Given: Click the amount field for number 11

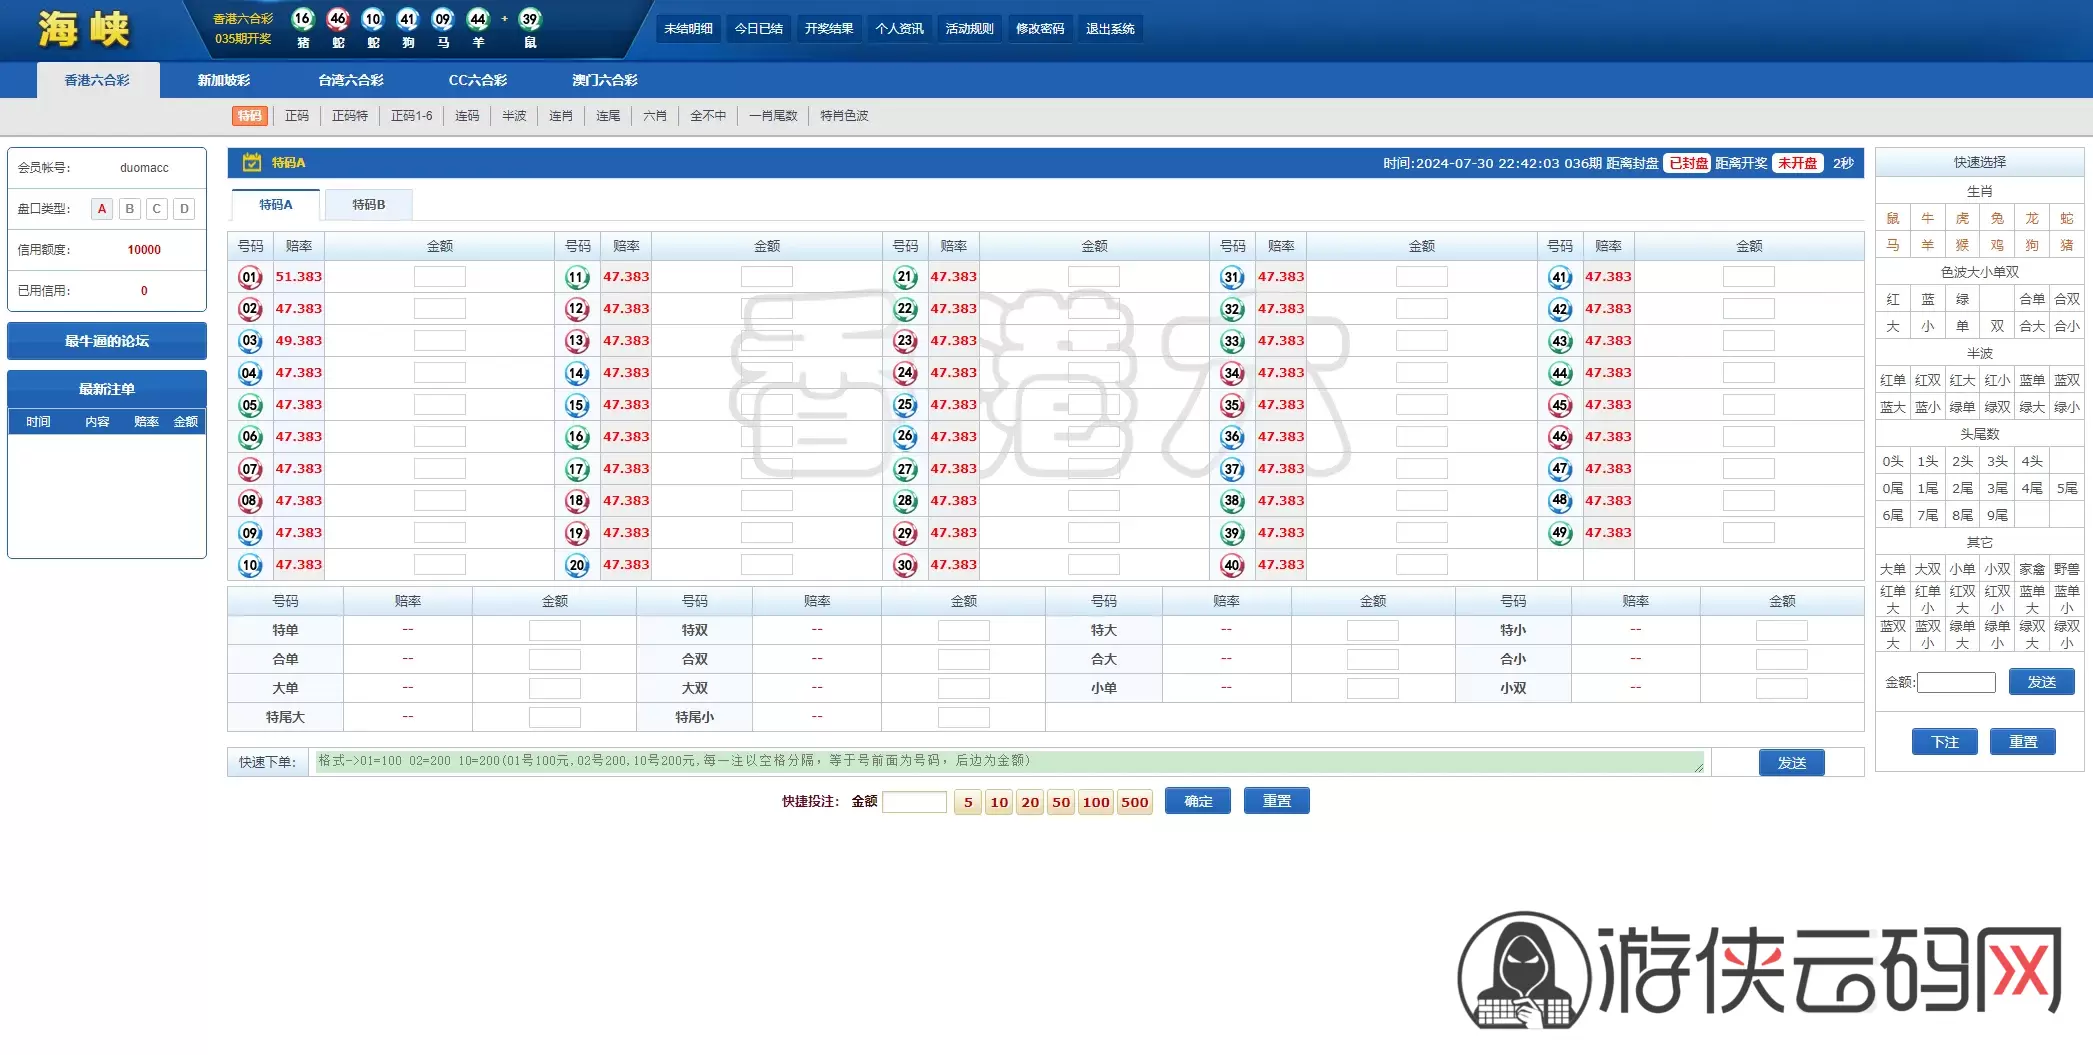Looking at the screenshot, I should tap(767, 277).
